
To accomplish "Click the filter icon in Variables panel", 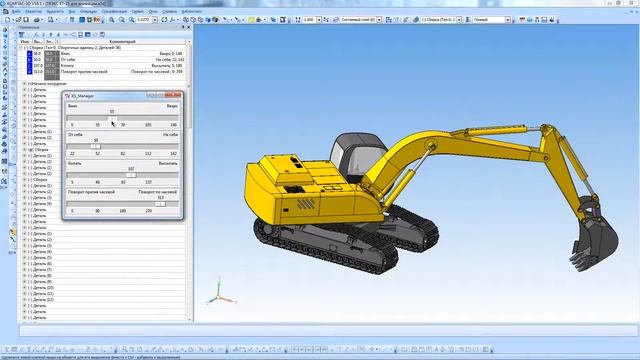I will (x=22, y=35).
